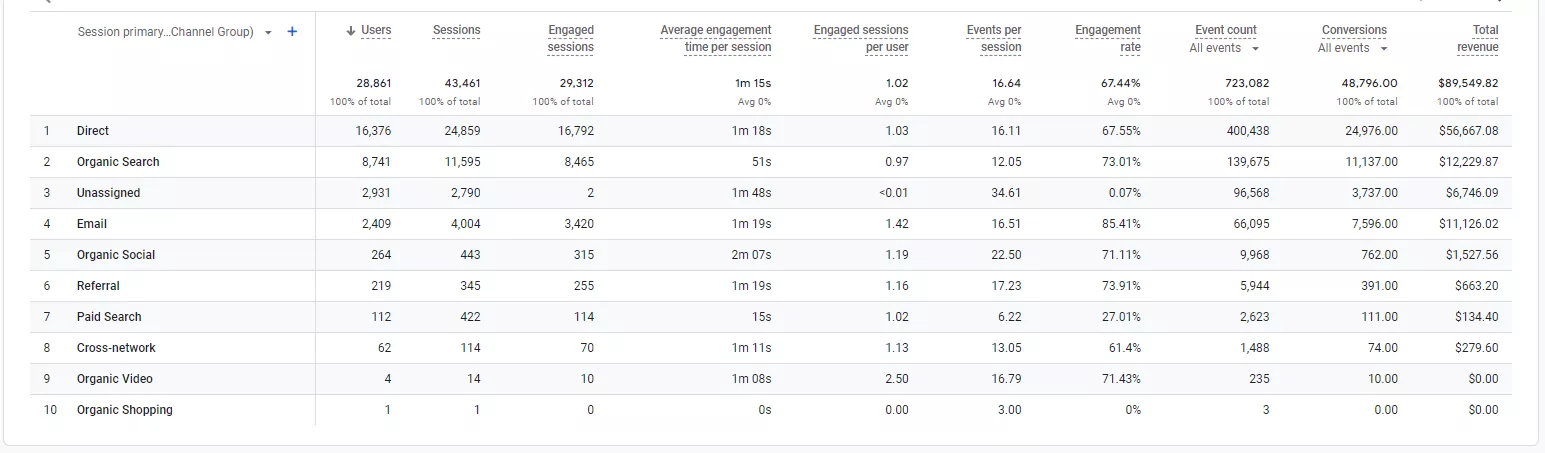The image size is (1545, 453).
Task: Sort by Events per session header
Action: [994, 39]
